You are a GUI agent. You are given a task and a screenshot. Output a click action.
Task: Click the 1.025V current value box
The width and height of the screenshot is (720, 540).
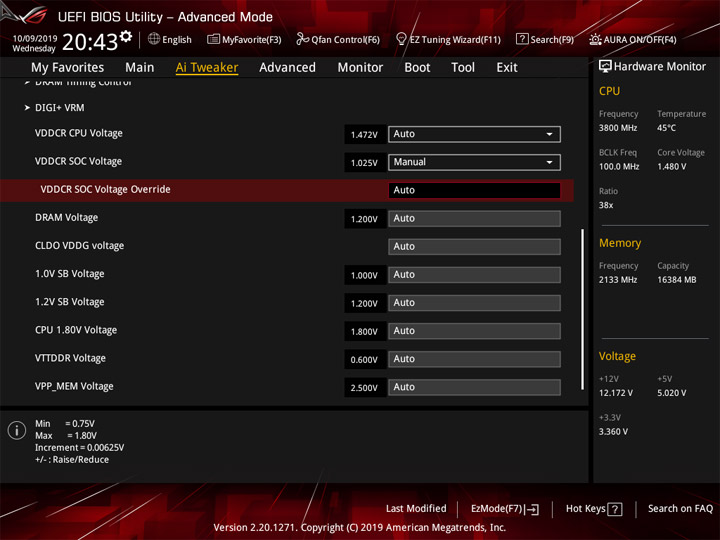(365, 163)
